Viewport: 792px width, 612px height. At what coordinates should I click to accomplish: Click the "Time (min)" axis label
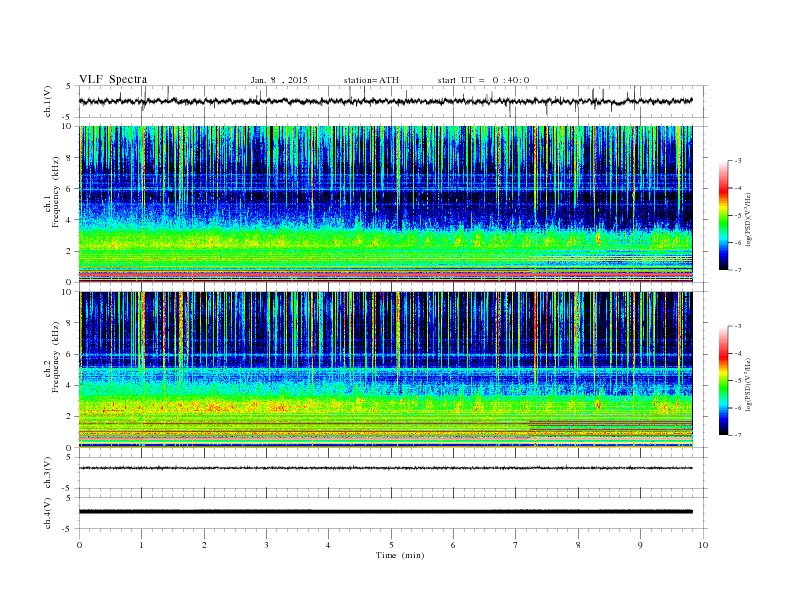(x=400, y=555)
